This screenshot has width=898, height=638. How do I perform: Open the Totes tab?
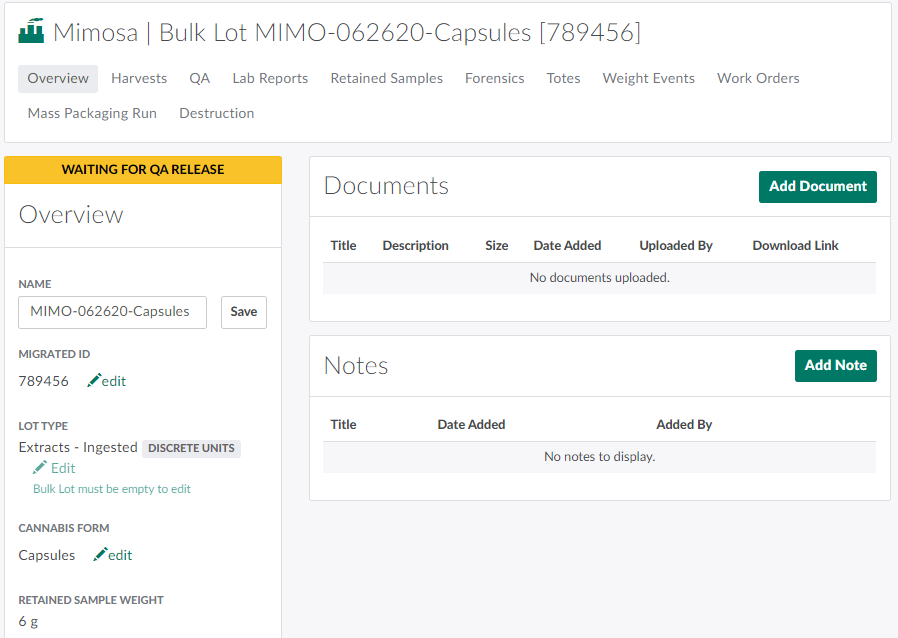[x=563, y=78]
